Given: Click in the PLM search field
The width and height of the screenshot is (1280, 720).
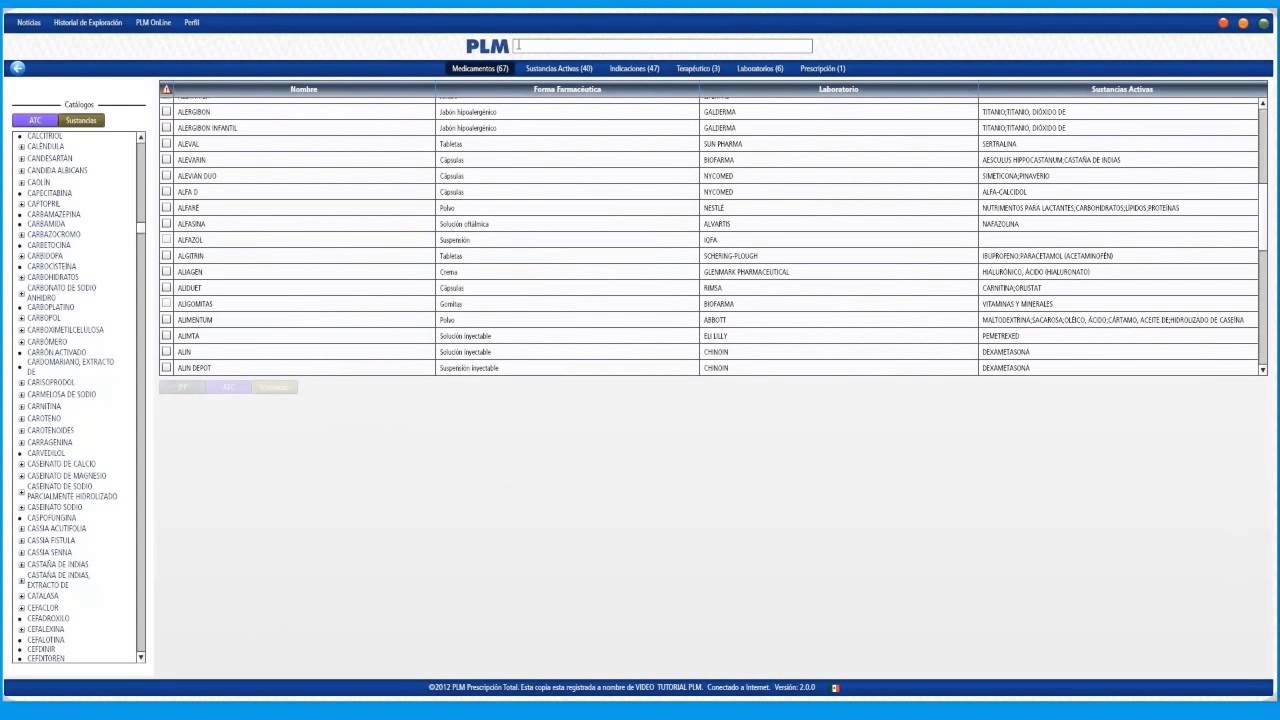Looking at the screenshot, I should [662, 46].
